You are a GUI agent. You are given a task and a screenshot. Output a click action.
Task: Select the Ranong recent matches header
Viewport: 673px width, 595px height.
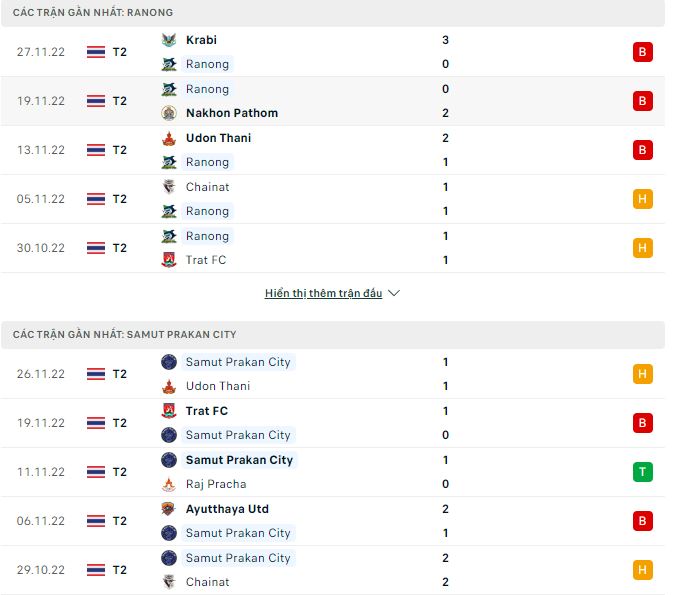click(x=93, y=12)
